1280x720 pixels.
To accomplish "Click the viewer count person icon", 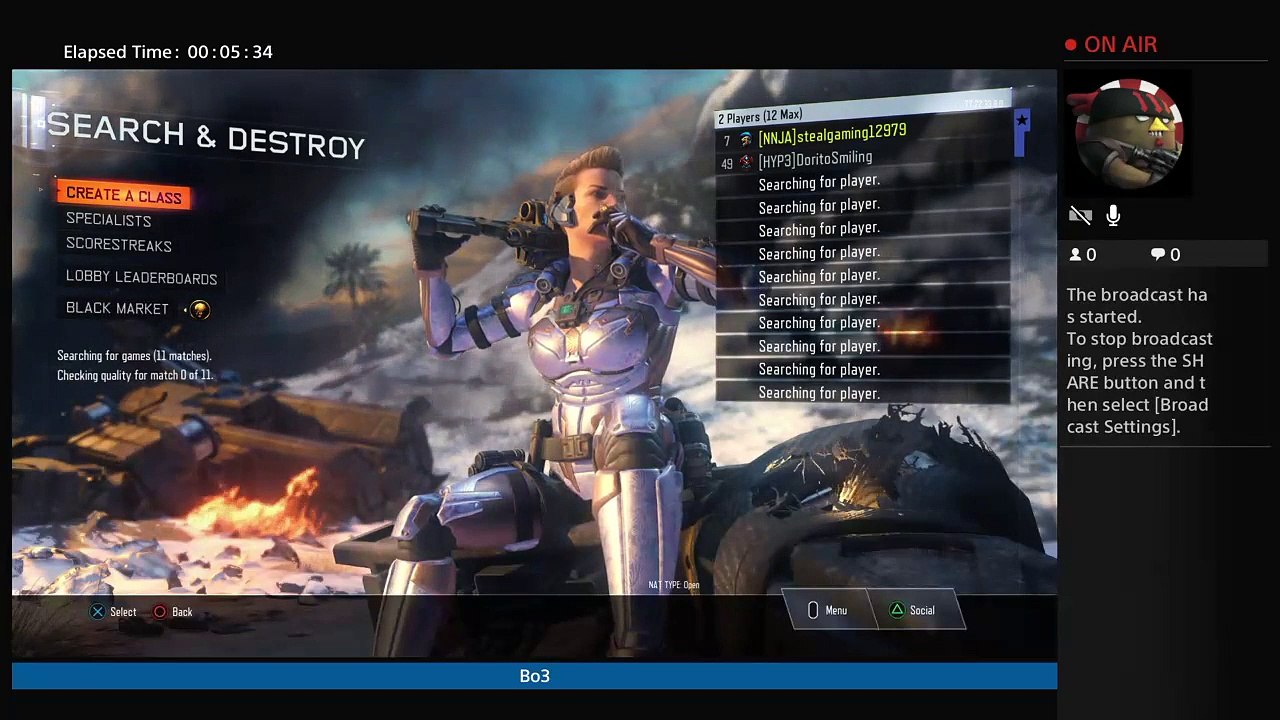I will [x=1076, y=255].
